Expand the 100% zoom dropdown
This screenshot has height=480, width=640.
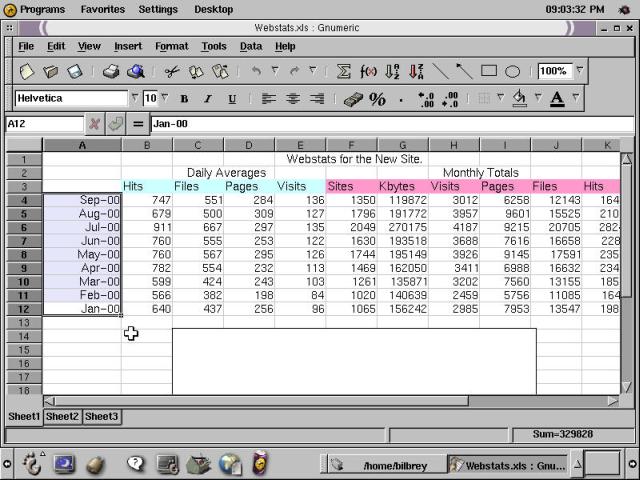click(579, 71)
